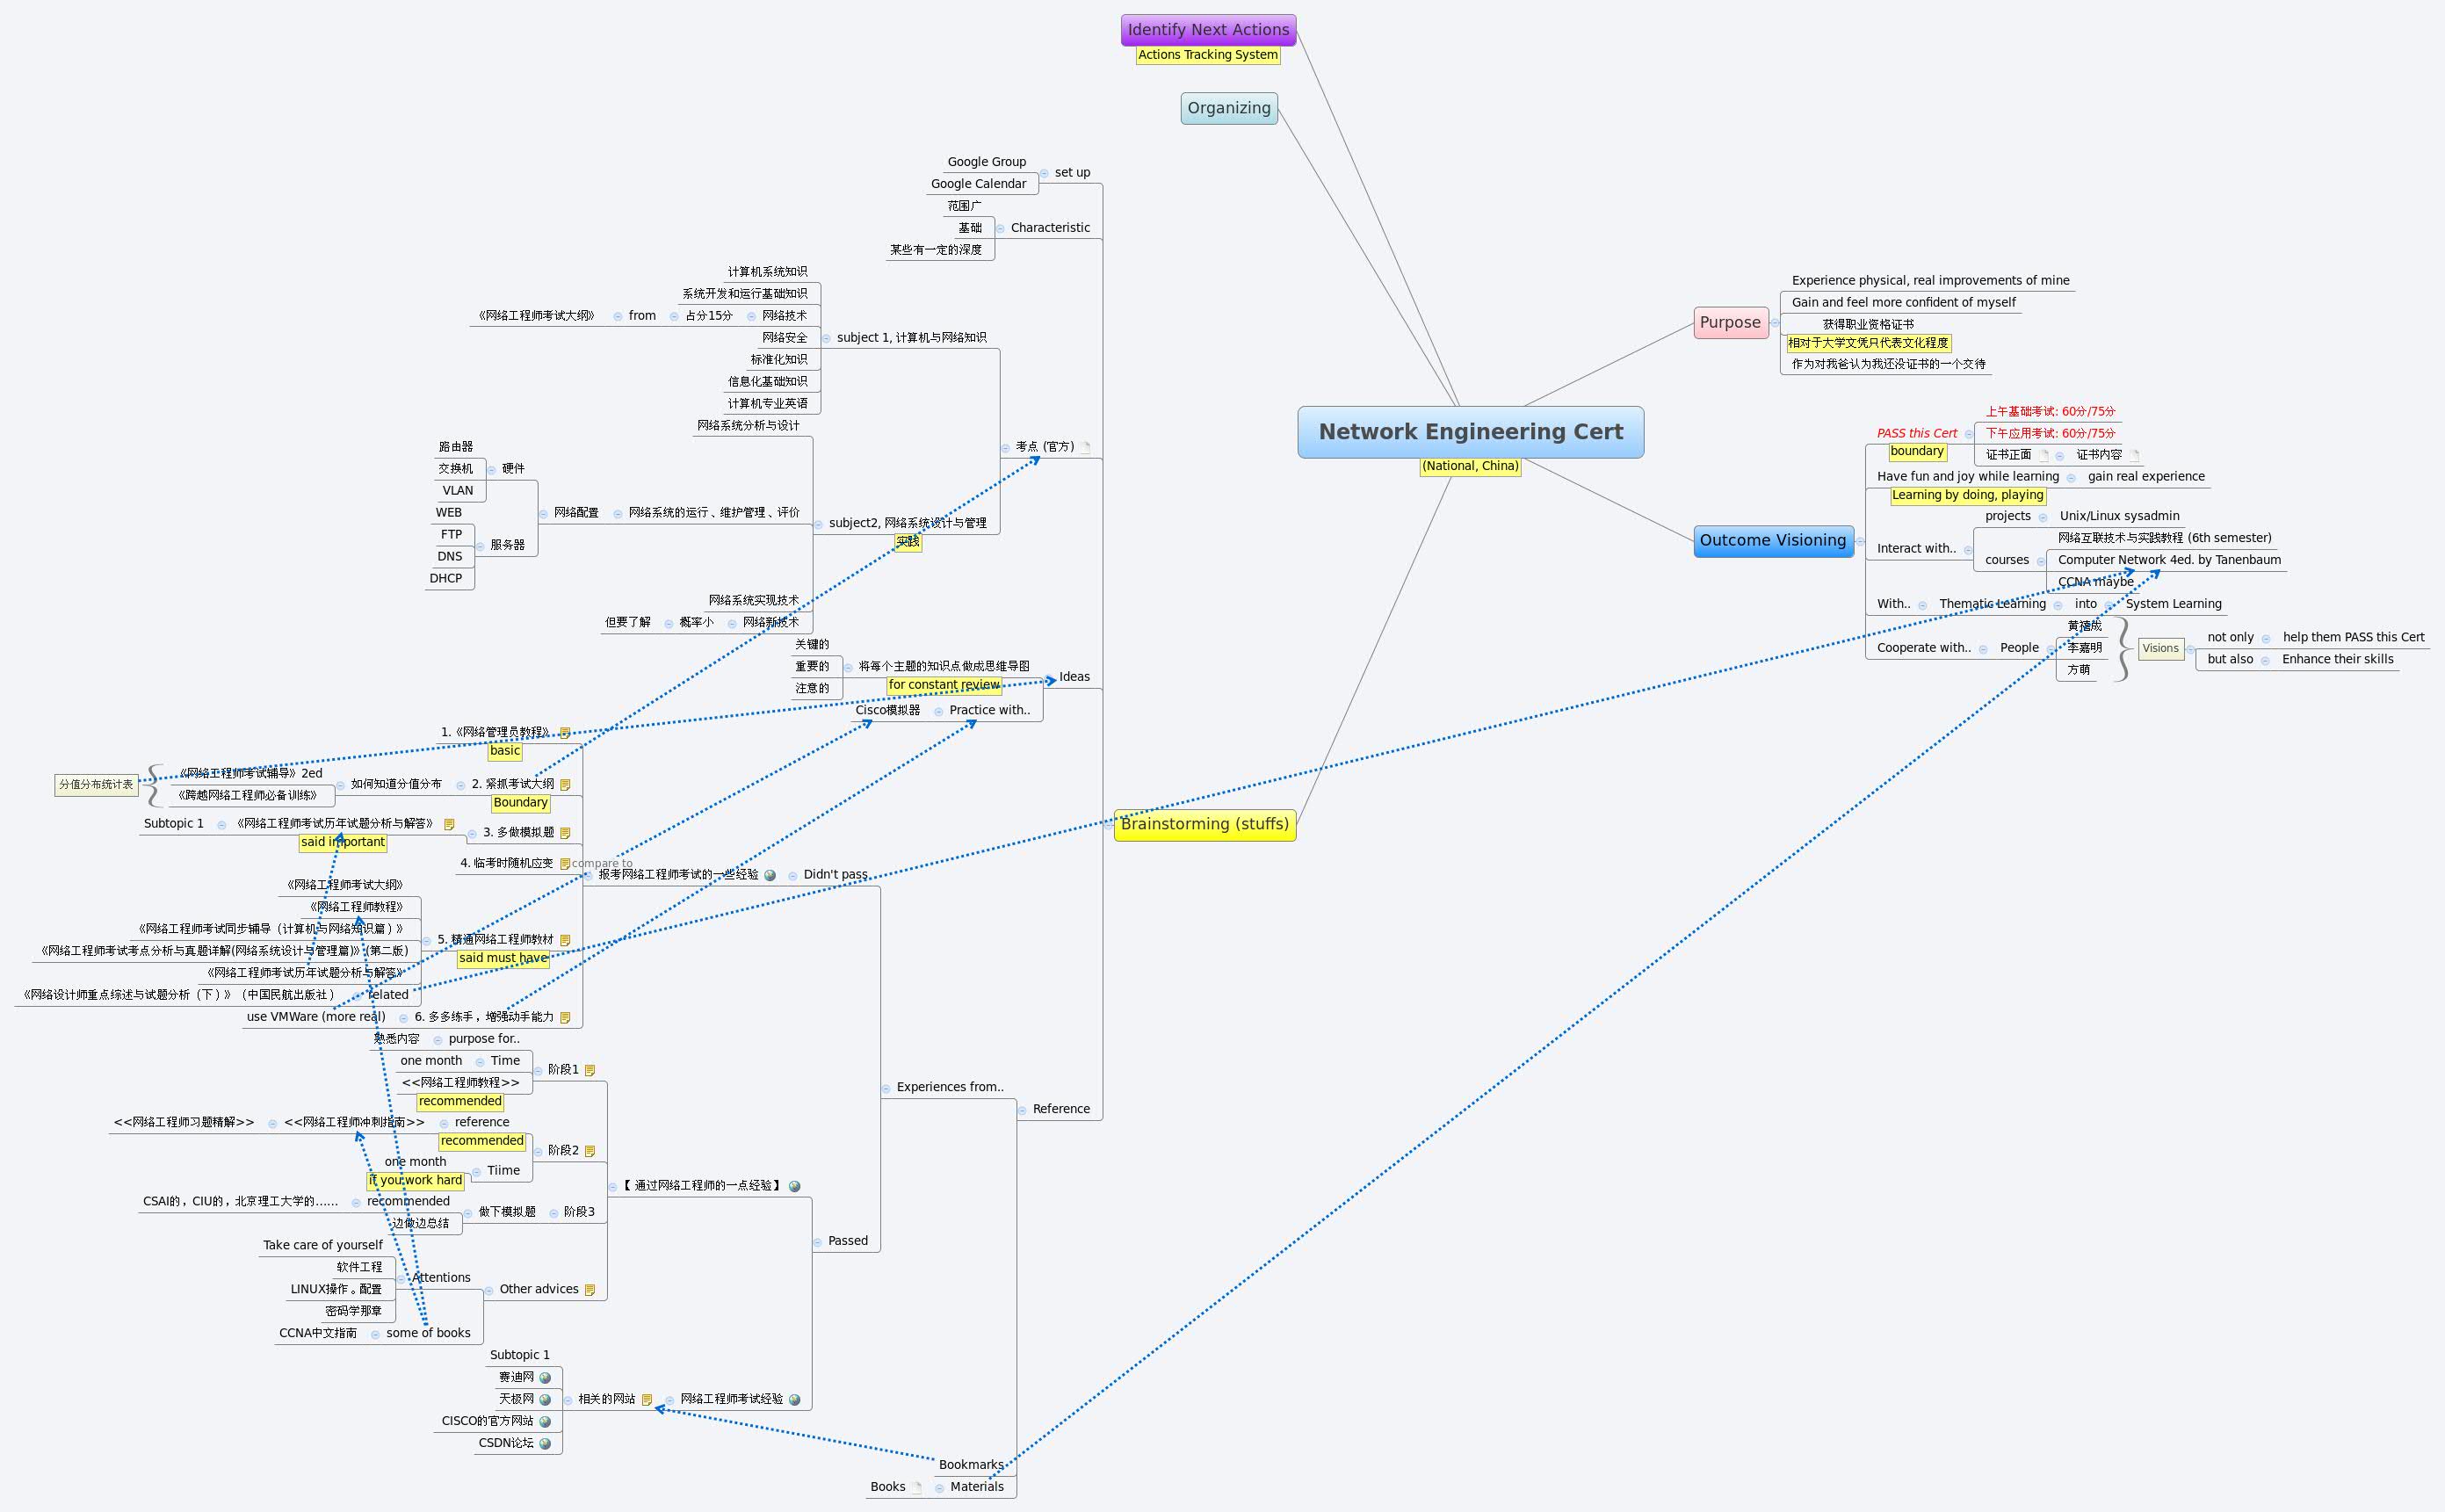Click the globe icon beside "CISCO的官方网站"

coord(545,1421)
